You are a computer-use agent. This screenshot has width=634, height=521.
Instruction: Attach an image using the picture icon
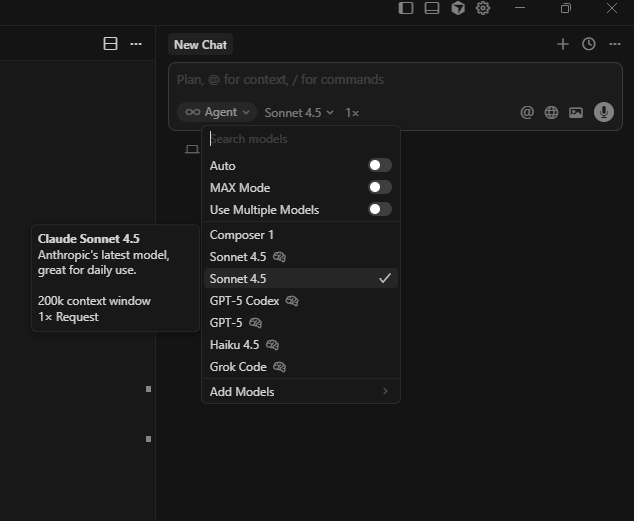tap(576, 112)
